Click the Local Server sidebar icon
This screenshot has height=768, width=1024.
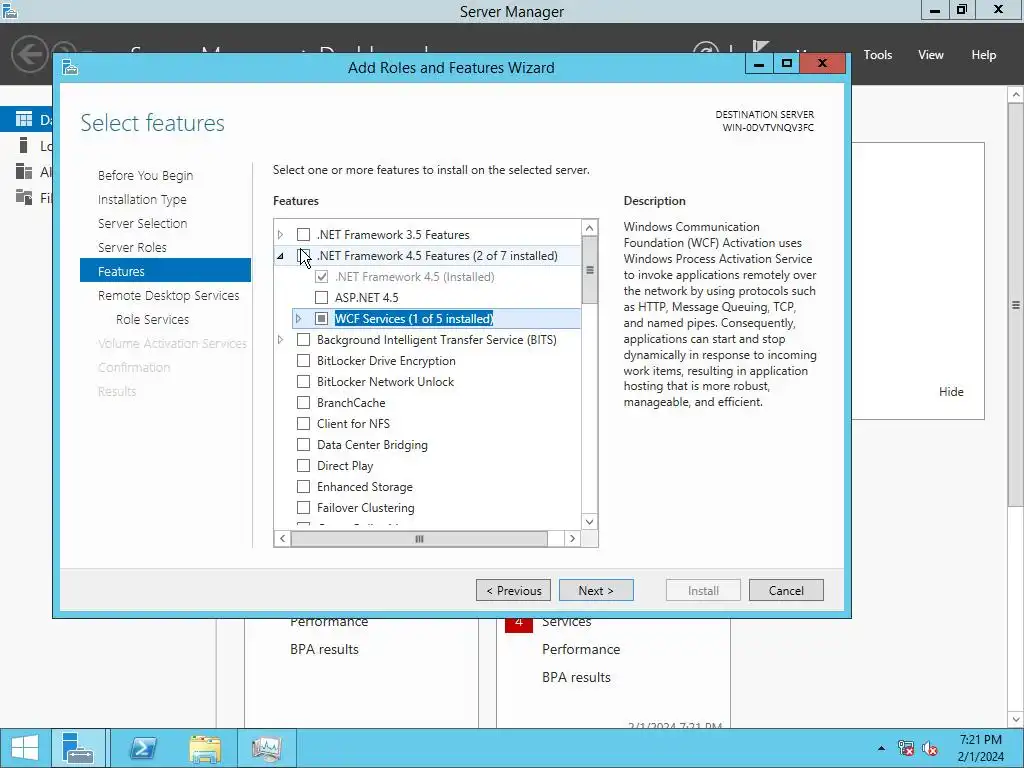24,145
